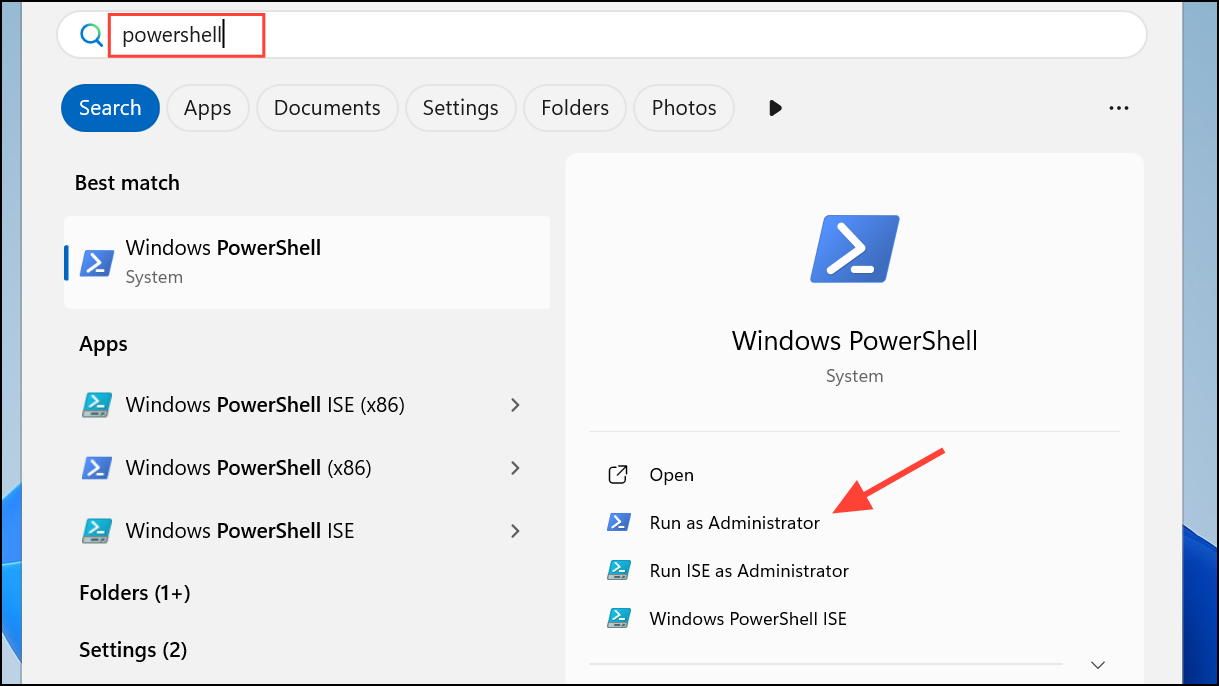Click the large PowerShell logo in the preview panel
Screen dimensions: 1219x686
coord(853,248)
